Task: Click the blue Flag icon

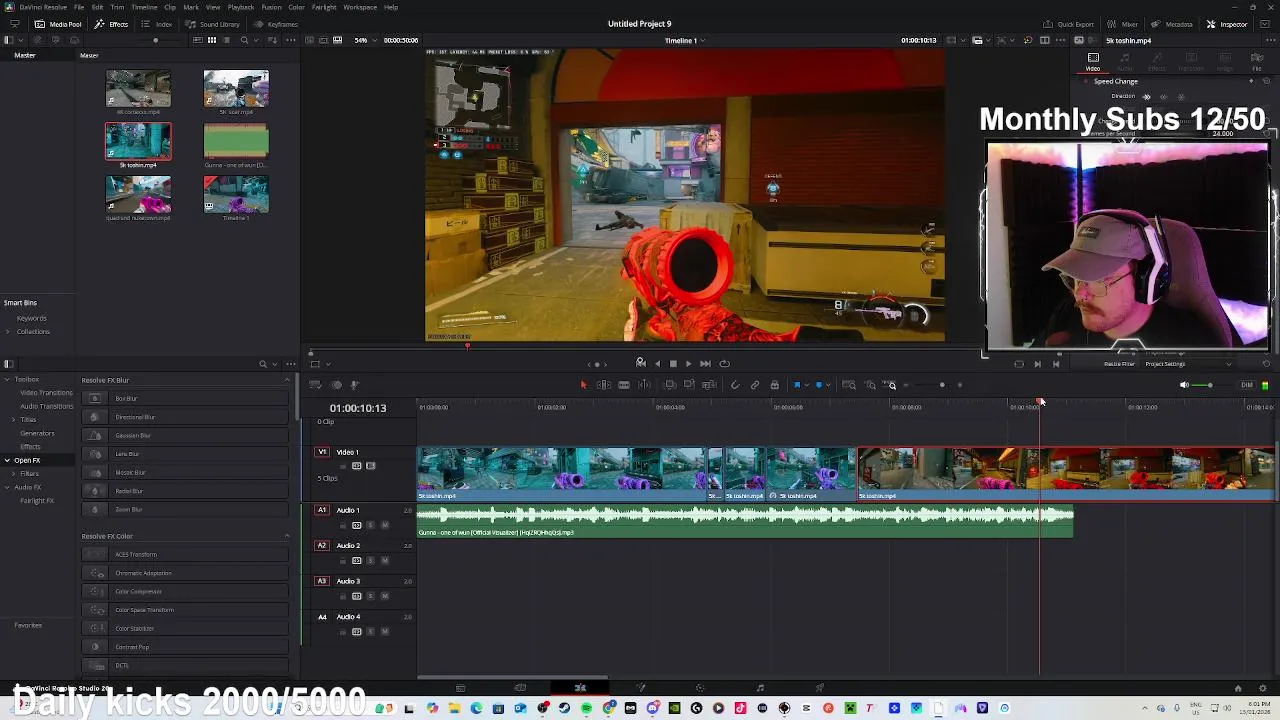Action: click(797, 385)
